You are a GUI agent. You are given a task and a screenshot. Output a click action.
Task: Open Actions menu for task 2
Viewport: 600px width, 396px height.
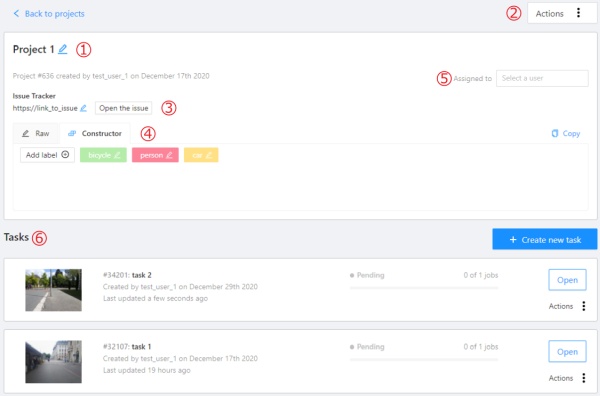567,306
